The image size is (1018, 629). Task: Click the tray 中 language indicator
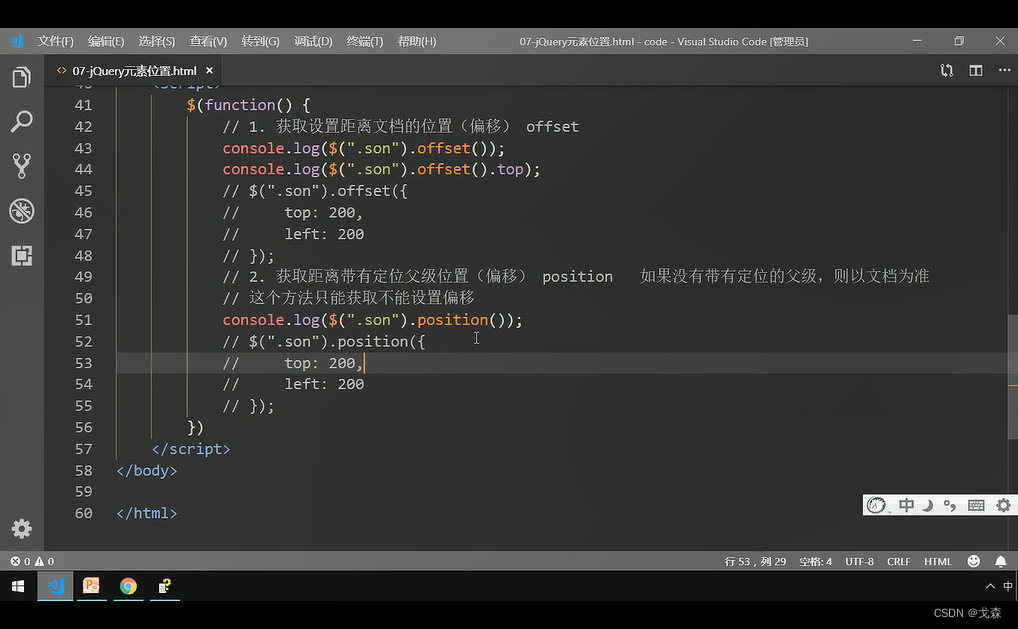click(x=1008, y=586)
